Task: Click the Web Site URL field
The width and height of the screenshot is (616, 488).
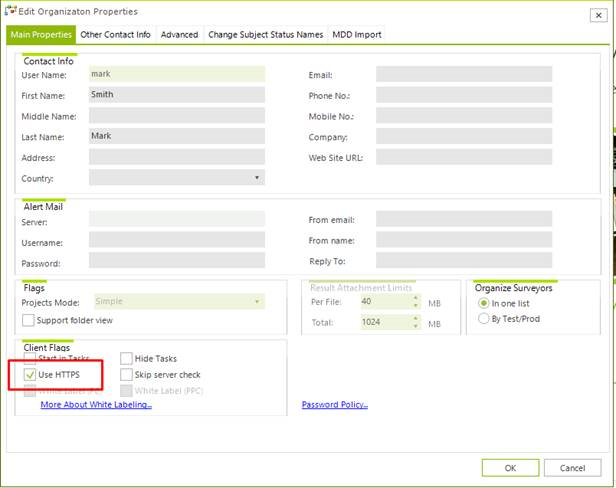Action: click(464, 157)
